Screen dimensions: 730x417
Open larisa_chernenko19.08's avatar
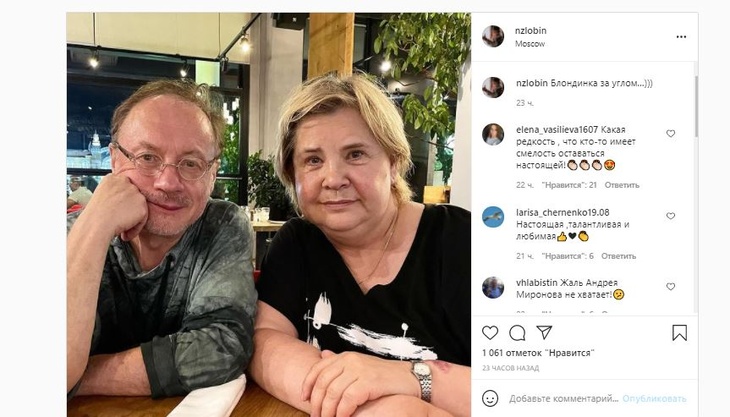[x=493, y=217]
